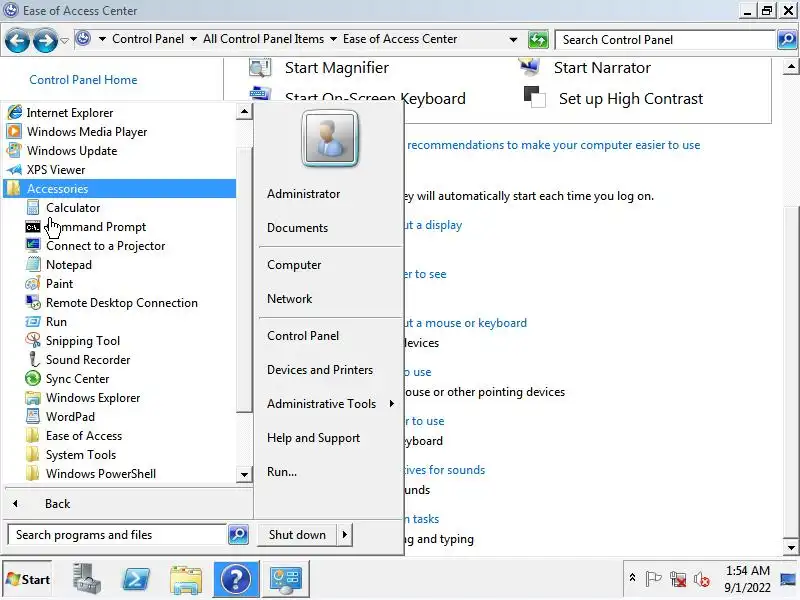800x600 pixels.
Task: Show hidden tray icons arrow
Action: [x=632, y=578]
